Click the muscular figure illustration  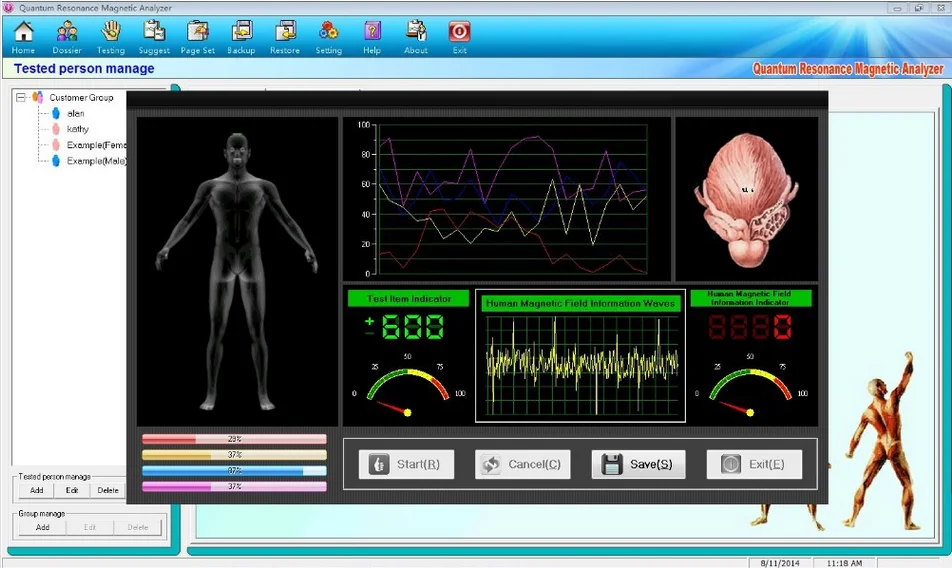point(880,440)
